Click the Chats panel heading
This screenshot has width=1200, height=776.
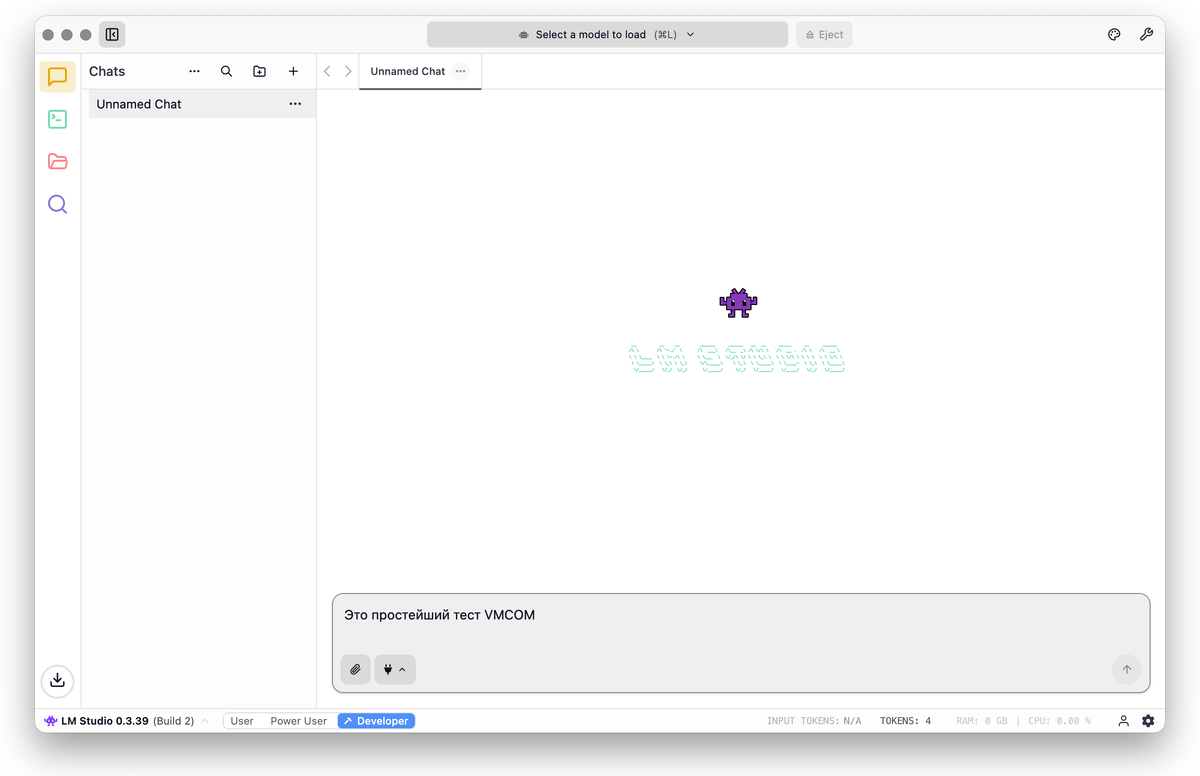[x=107, y=71]
